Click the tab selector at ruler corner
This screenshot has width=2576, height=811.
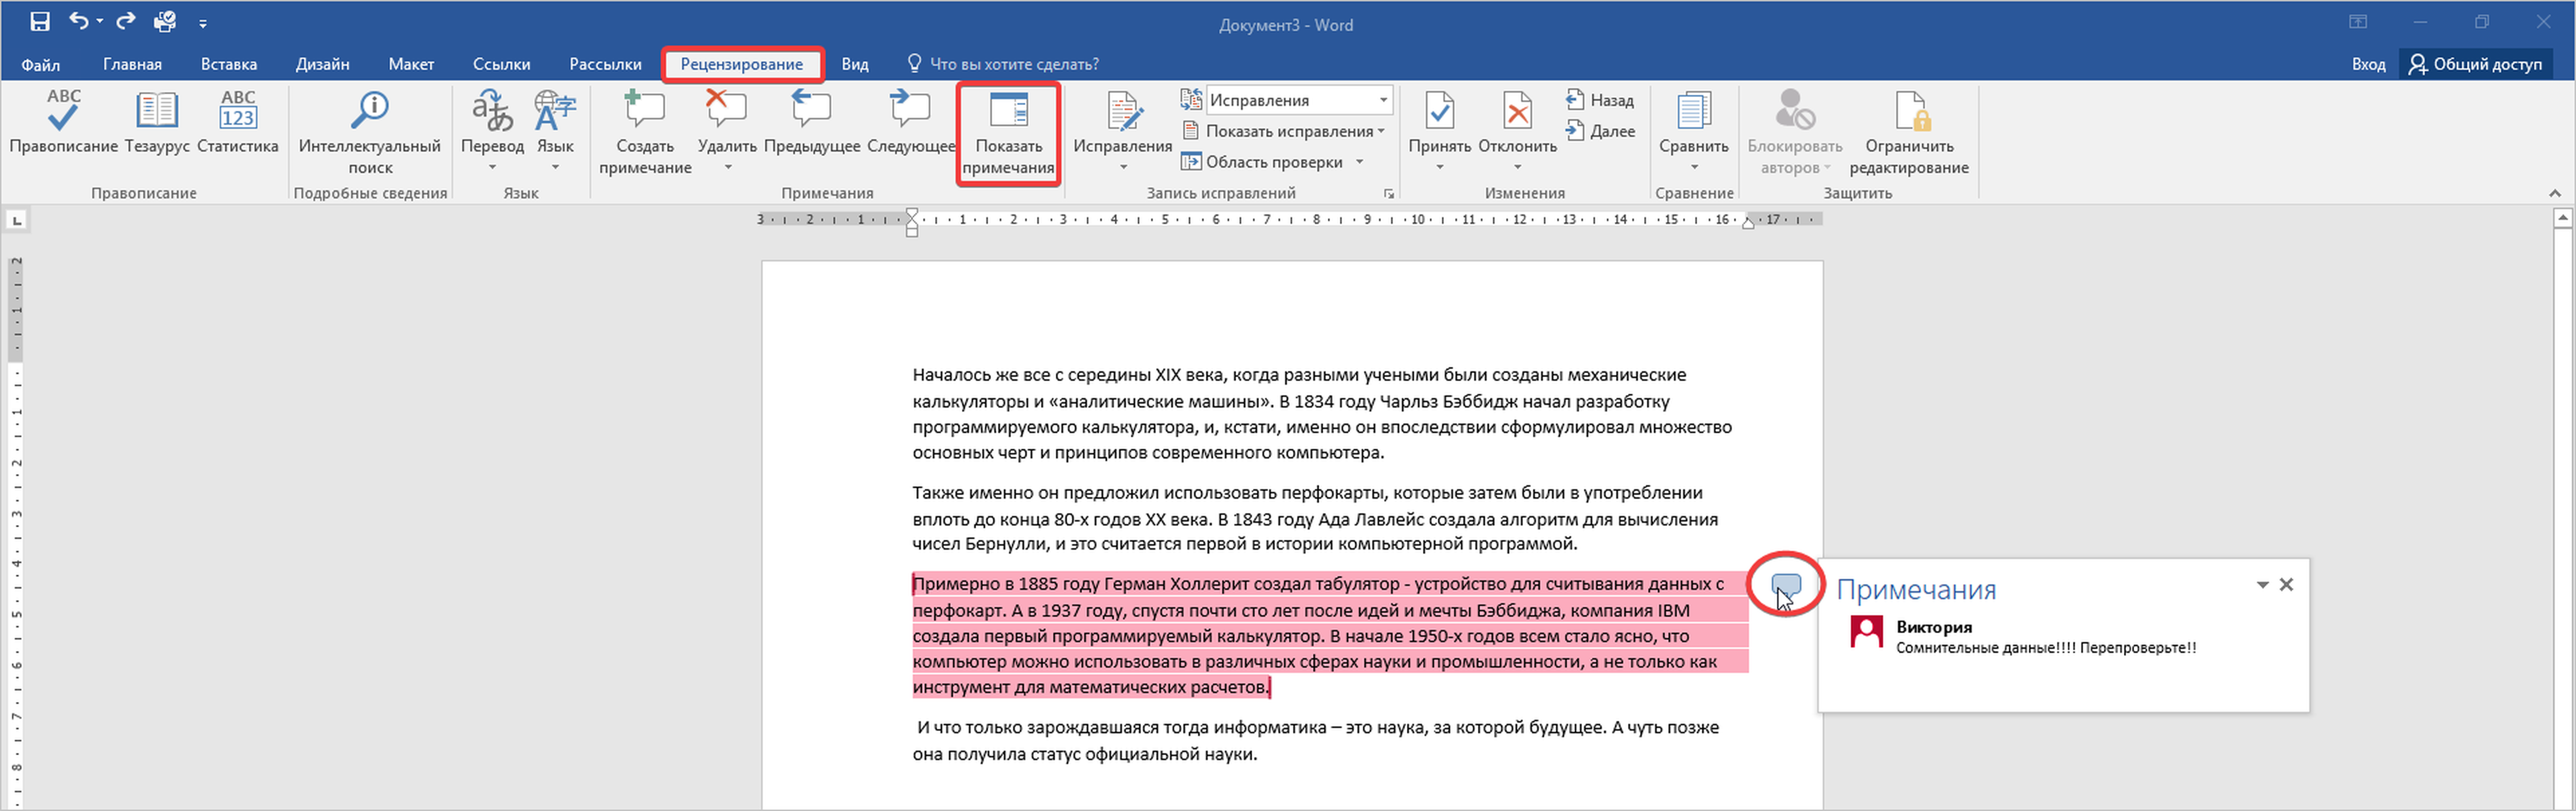pyautogui.click(x=17, y=220)
